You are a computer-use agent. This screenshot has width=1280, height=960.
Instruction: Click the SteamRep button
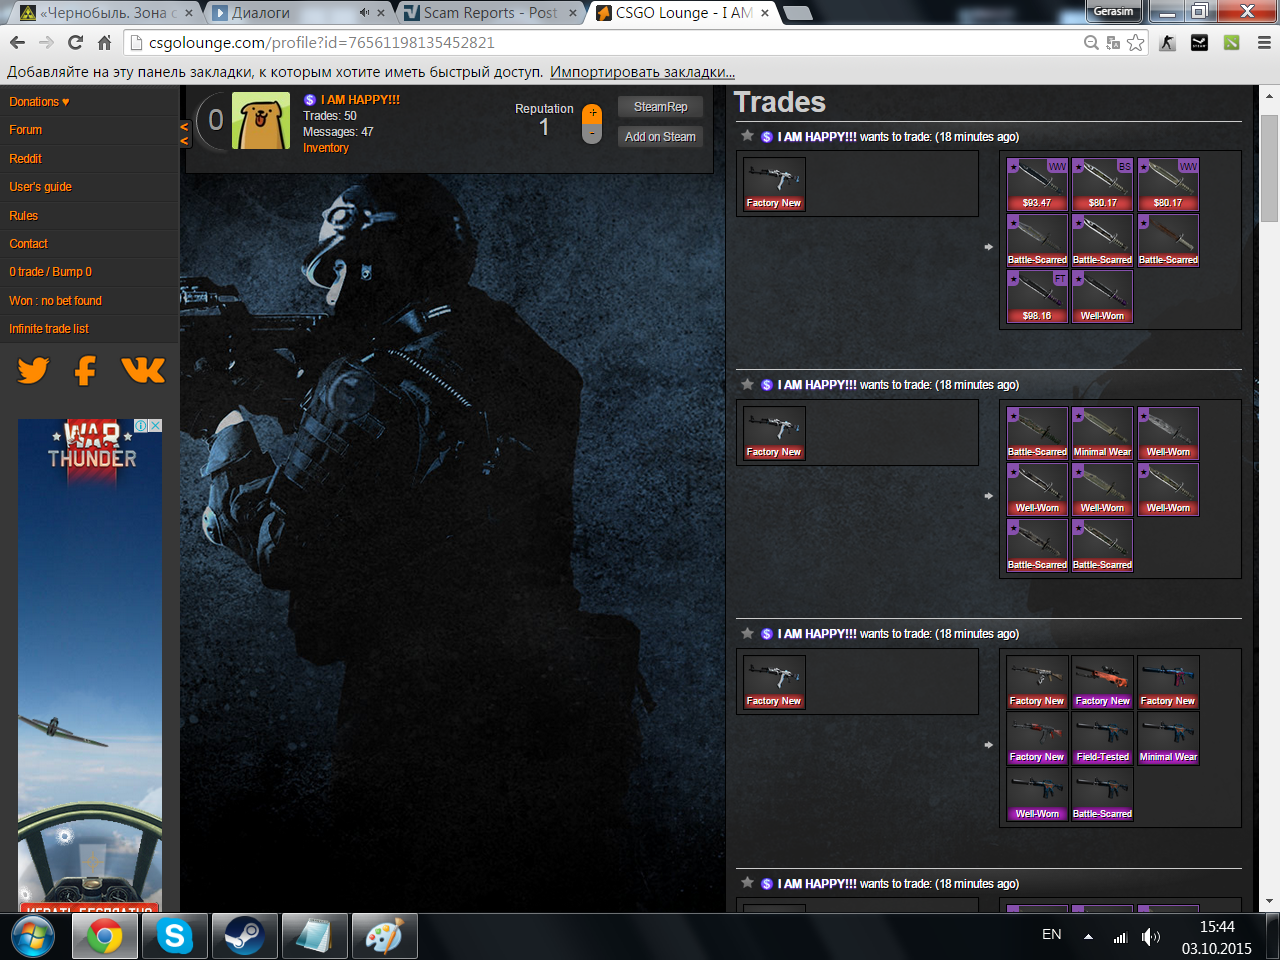coord(660,107)
